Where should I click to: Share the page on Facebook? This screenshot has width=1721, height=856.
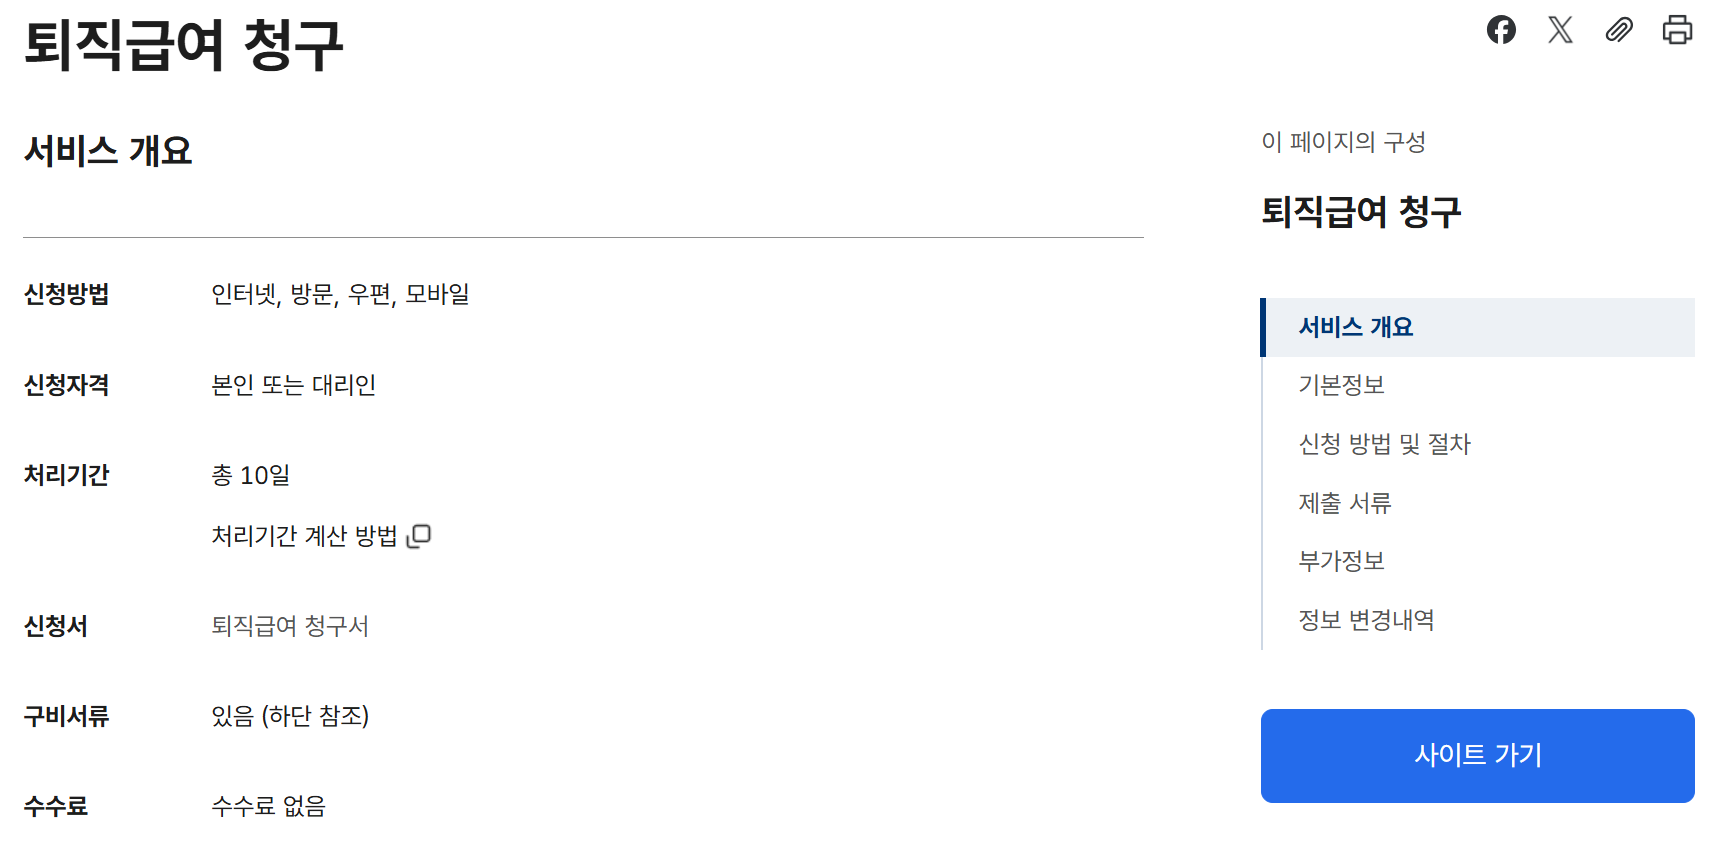[x=1501, y=30]
